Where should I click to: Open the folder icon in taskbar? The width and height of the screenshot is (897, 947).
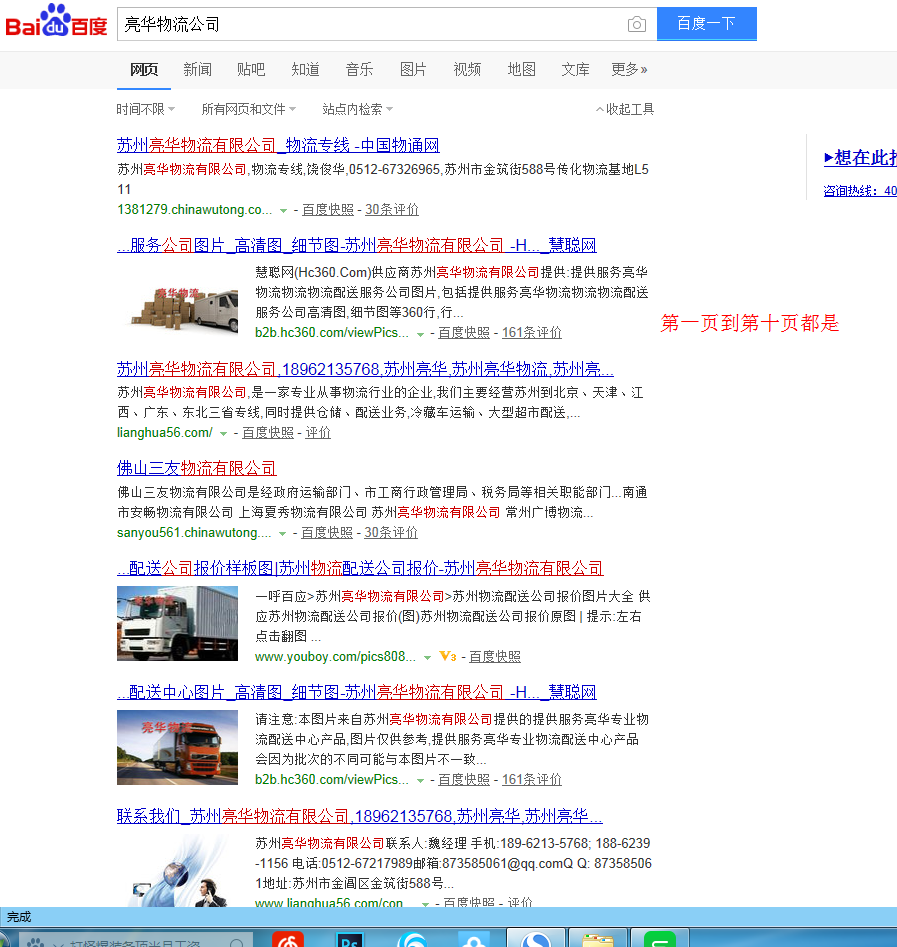tap(597, 940)
